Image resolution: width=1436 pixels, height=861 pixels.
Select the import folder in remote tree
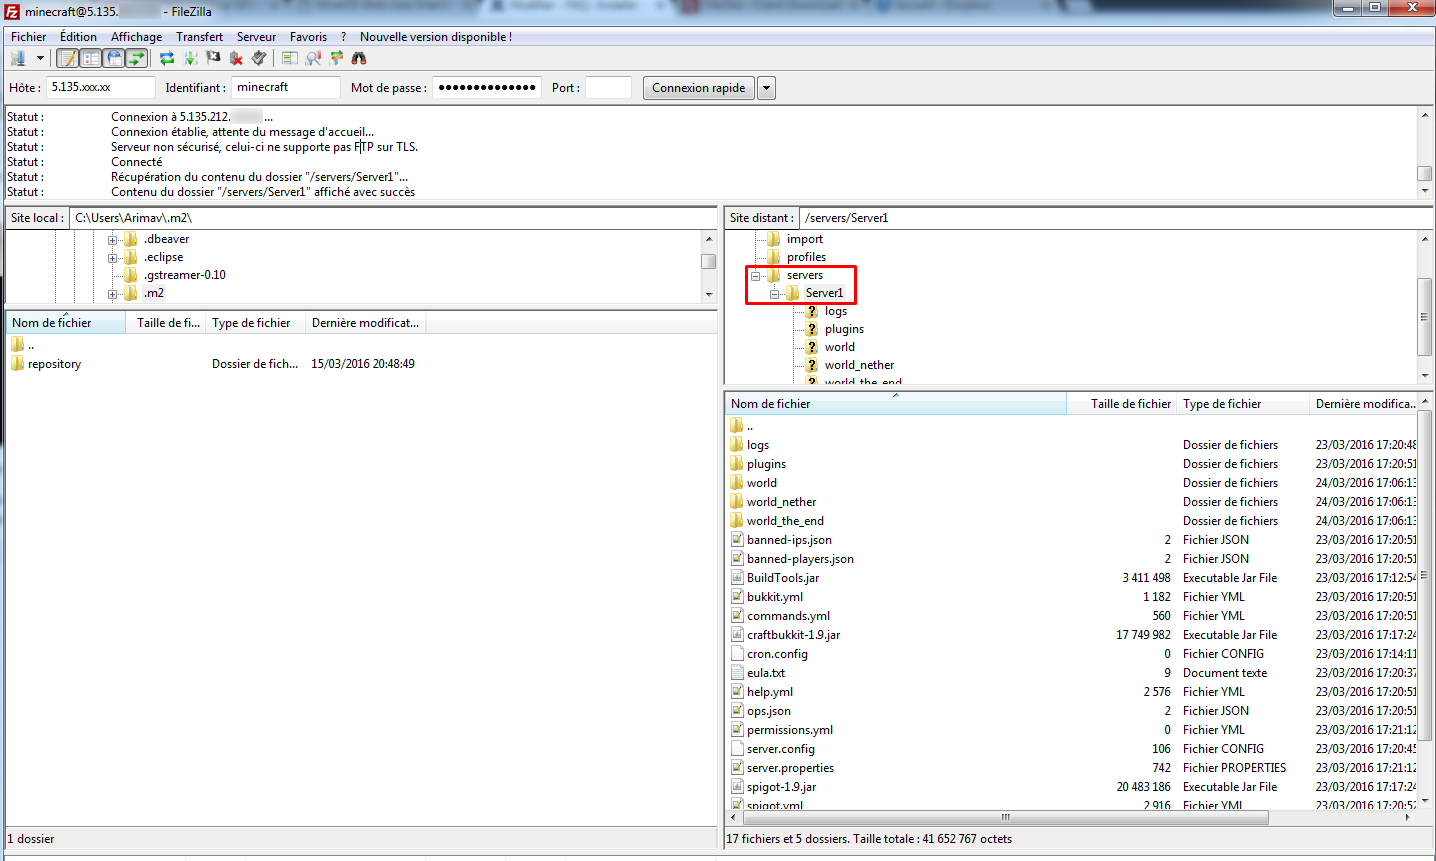804,239
